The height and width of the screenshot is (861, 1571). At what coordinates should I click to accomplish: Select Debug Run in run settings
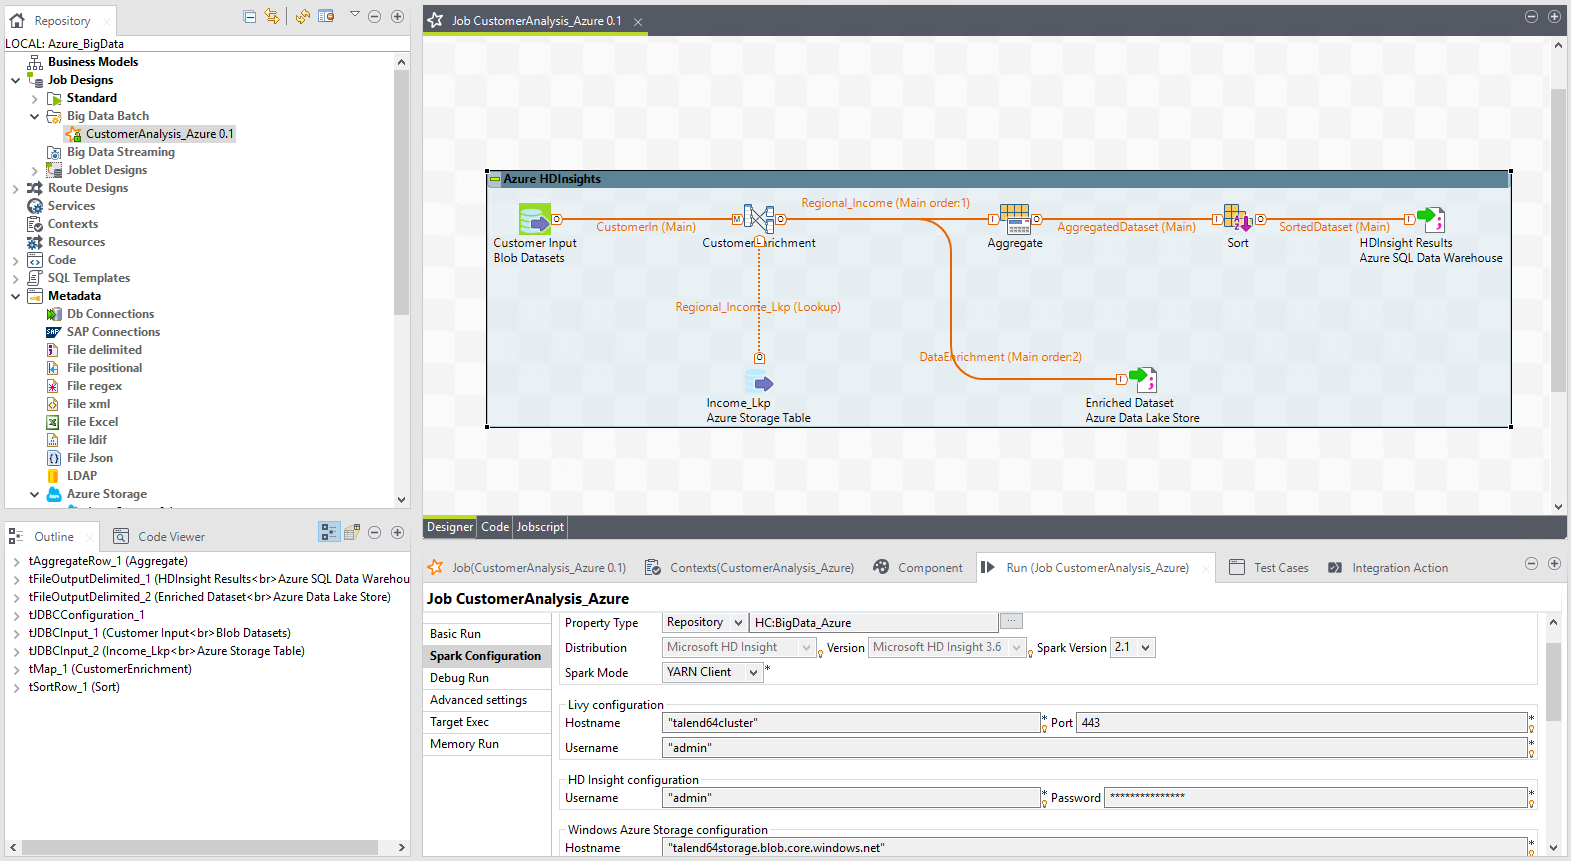pyautogui.click(x=487, y=678)
